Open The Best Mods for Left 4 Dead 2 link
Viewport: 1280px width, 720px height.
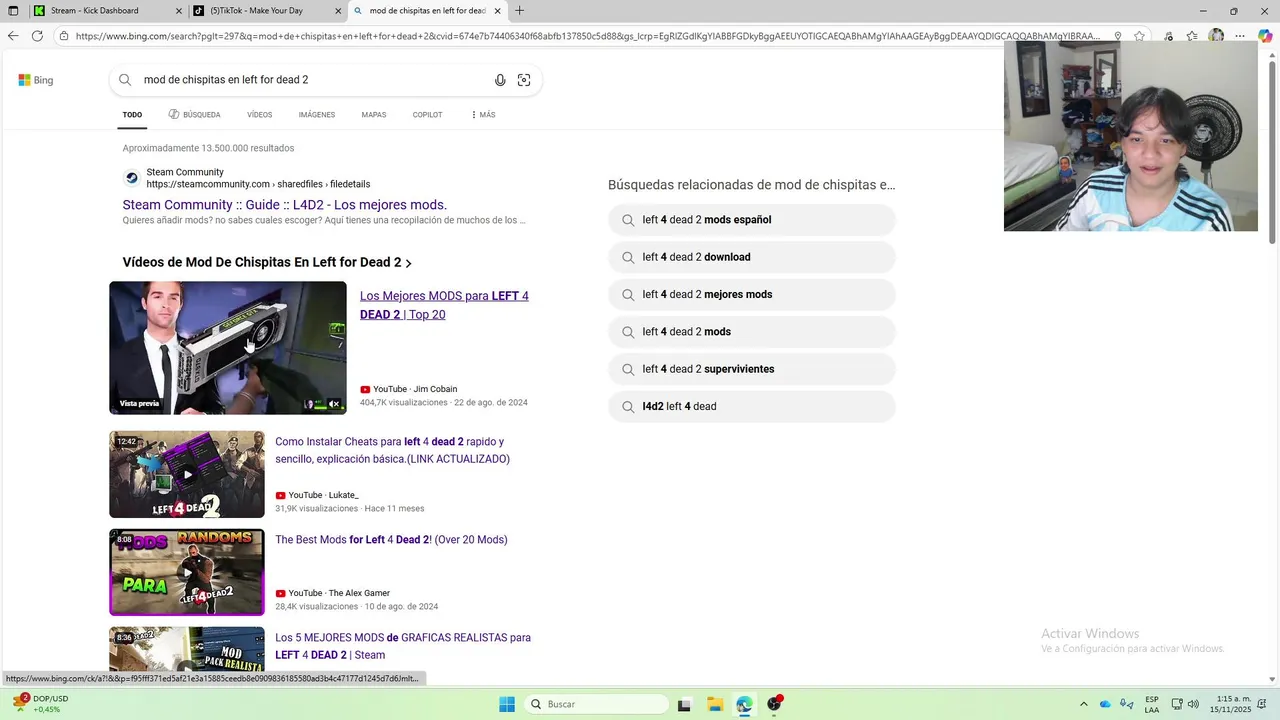[x=391, y=540]
